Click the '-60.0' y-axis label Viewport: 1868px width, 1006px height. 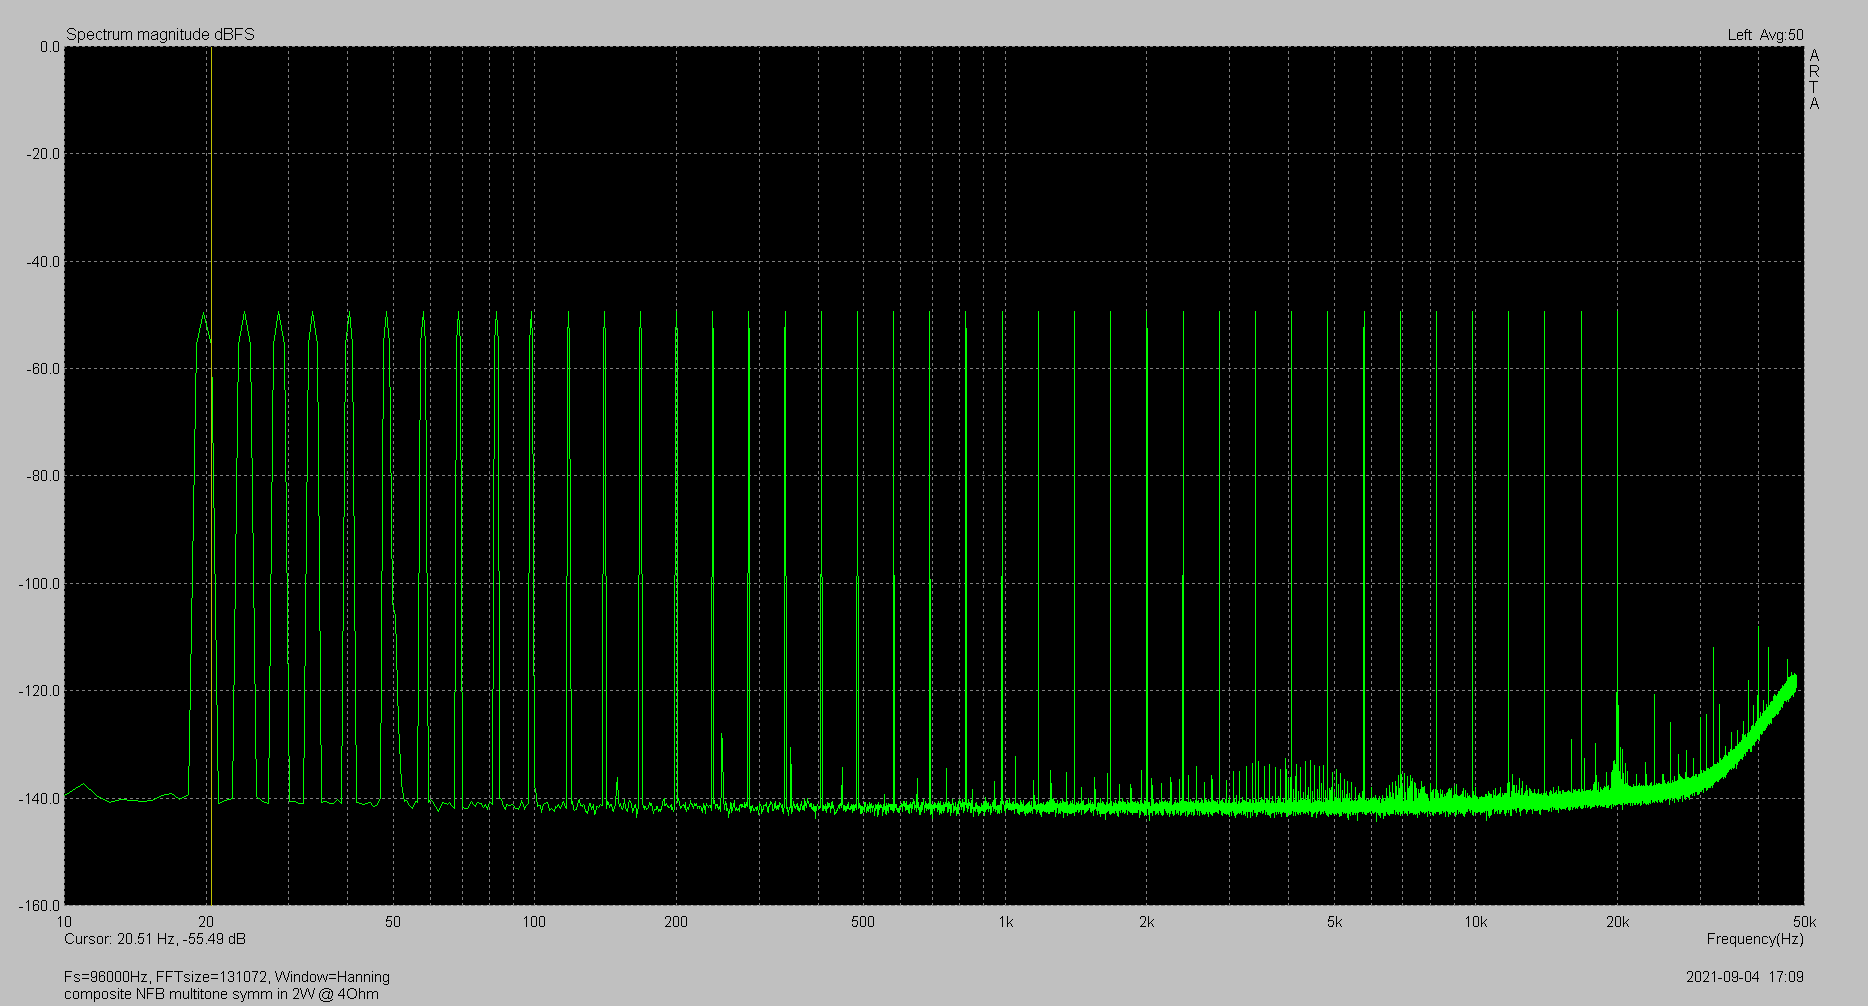[x=44, y=369]
